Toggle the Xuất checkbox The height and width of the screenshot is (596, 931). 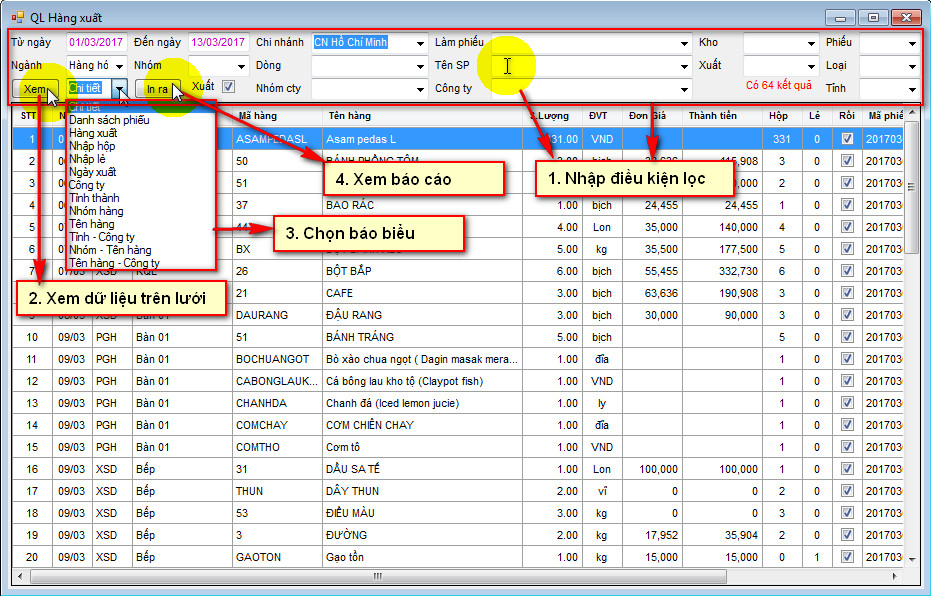(229, 87)
